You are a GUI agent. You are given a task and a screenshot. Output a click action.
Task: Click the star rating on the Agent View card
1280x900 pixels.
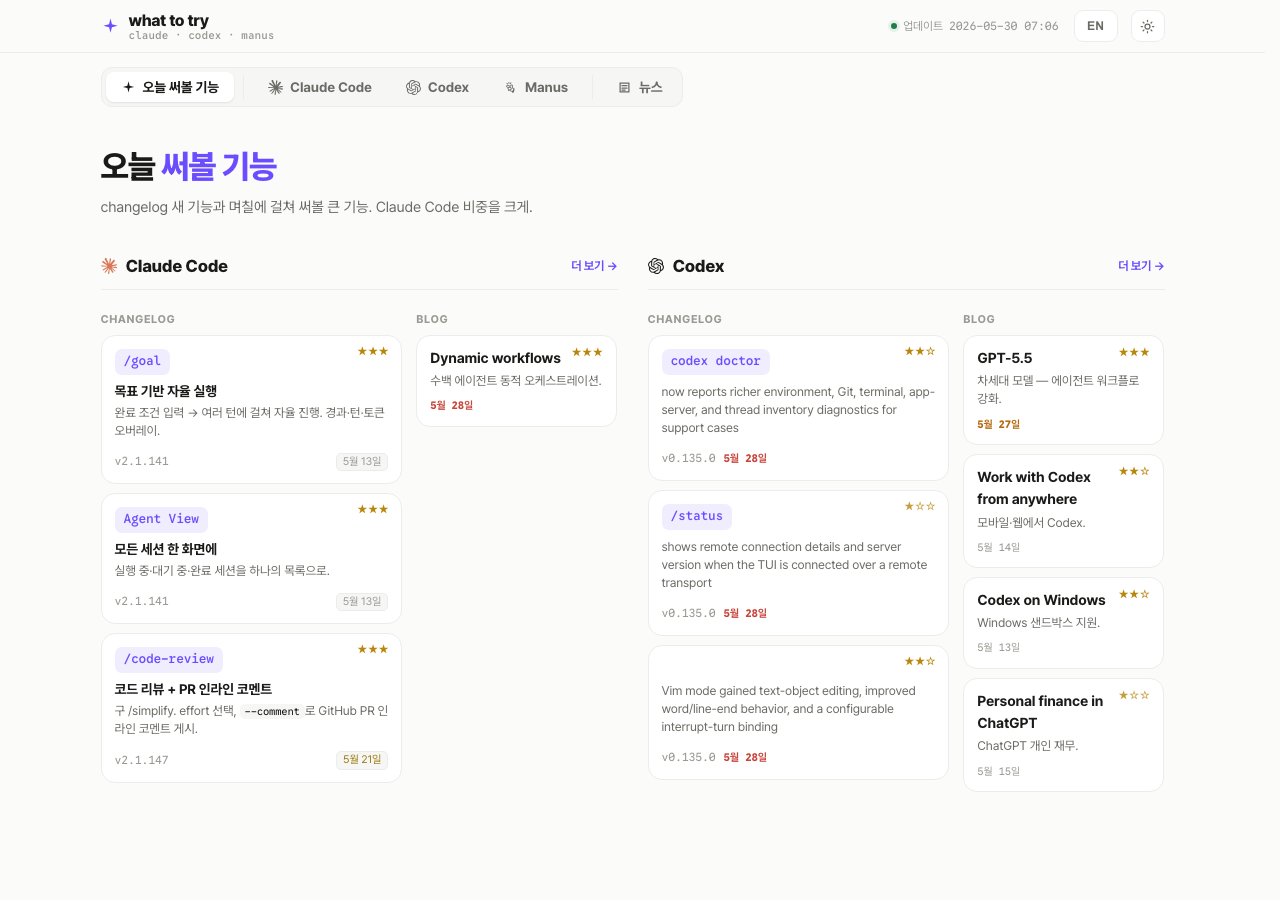coord(373,509)
